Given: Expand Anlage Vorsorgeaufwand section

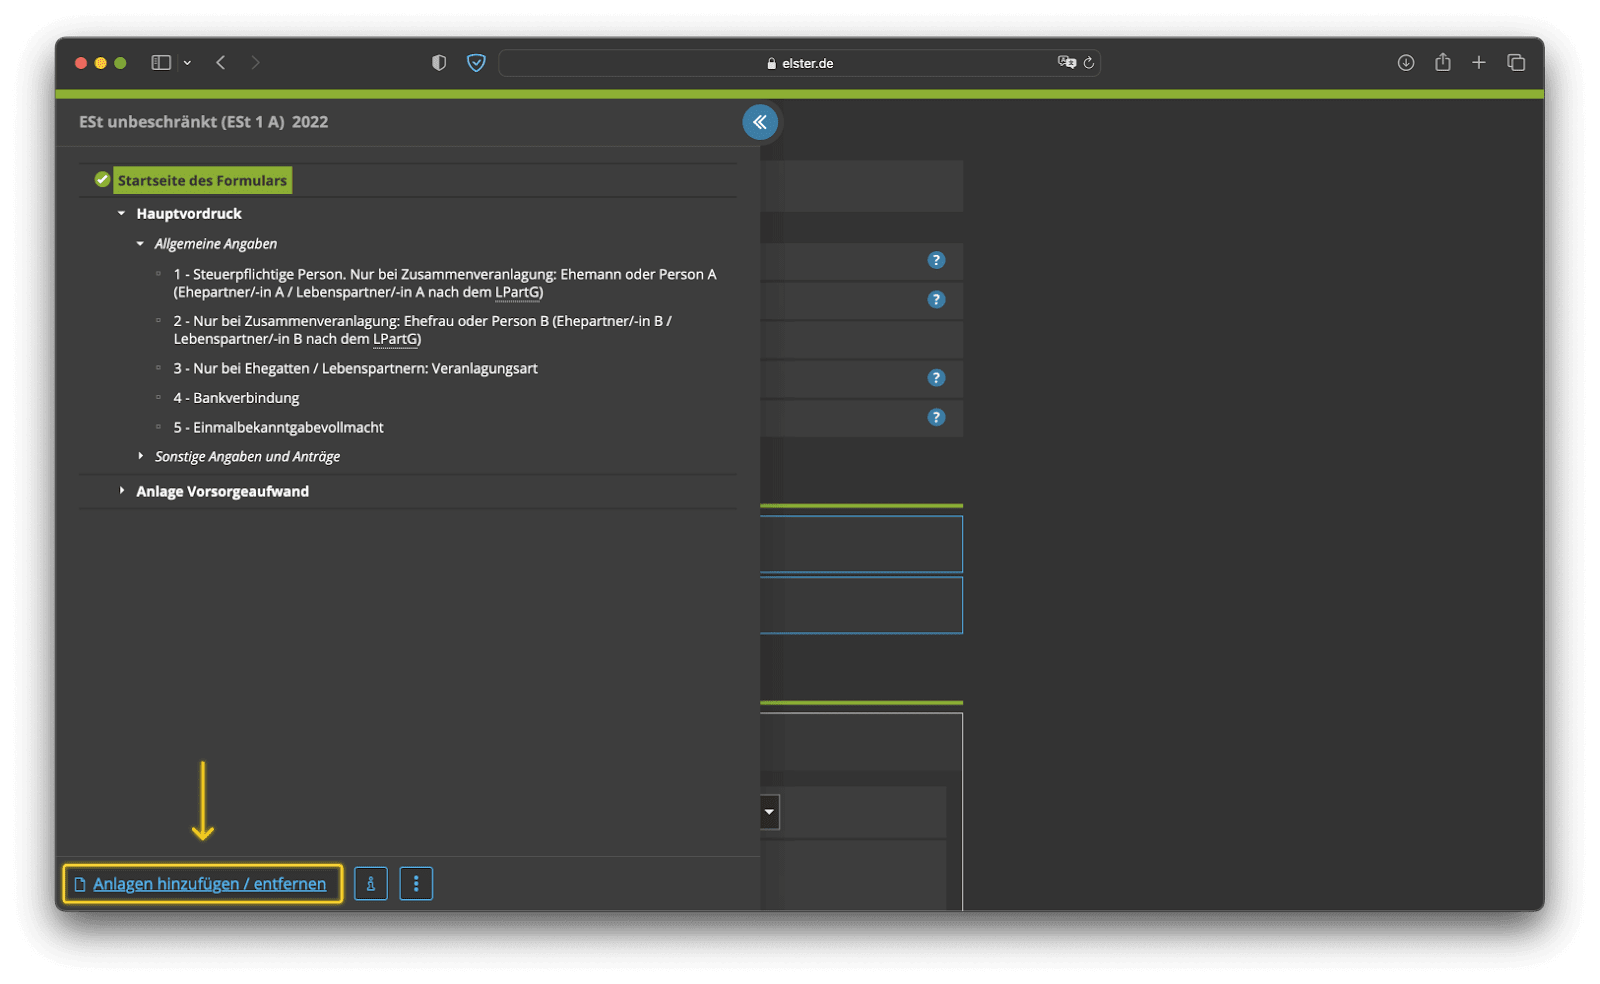Looking at the screenshot, I should coord(121,491).
